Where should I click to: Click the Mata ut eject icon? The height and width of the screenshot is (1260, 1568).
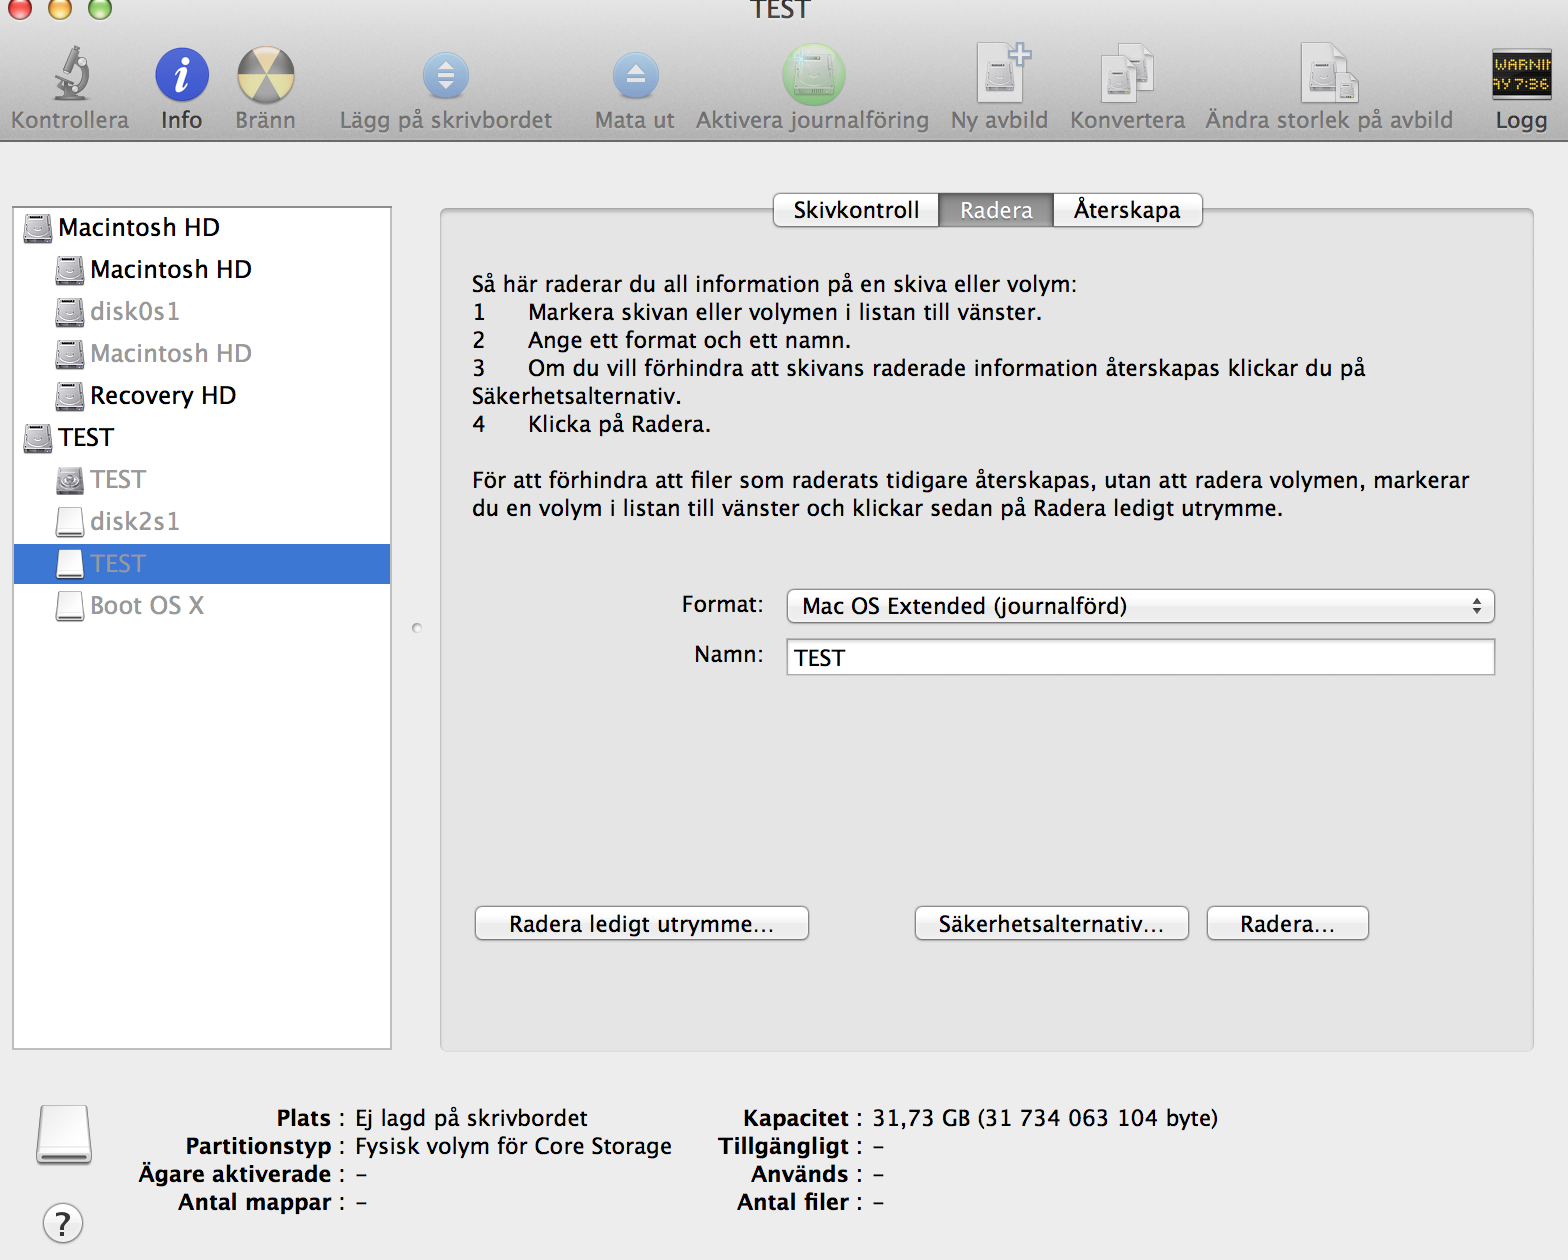pyautogui.click(x=635, y=75)
